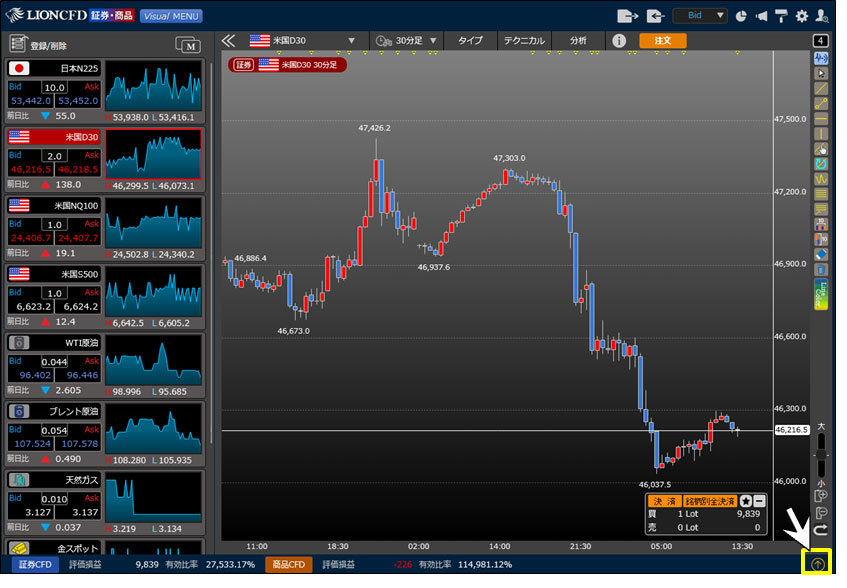Collapse the left panel with double chevron
Screen dimensions: 847x588
click(228, 41)
